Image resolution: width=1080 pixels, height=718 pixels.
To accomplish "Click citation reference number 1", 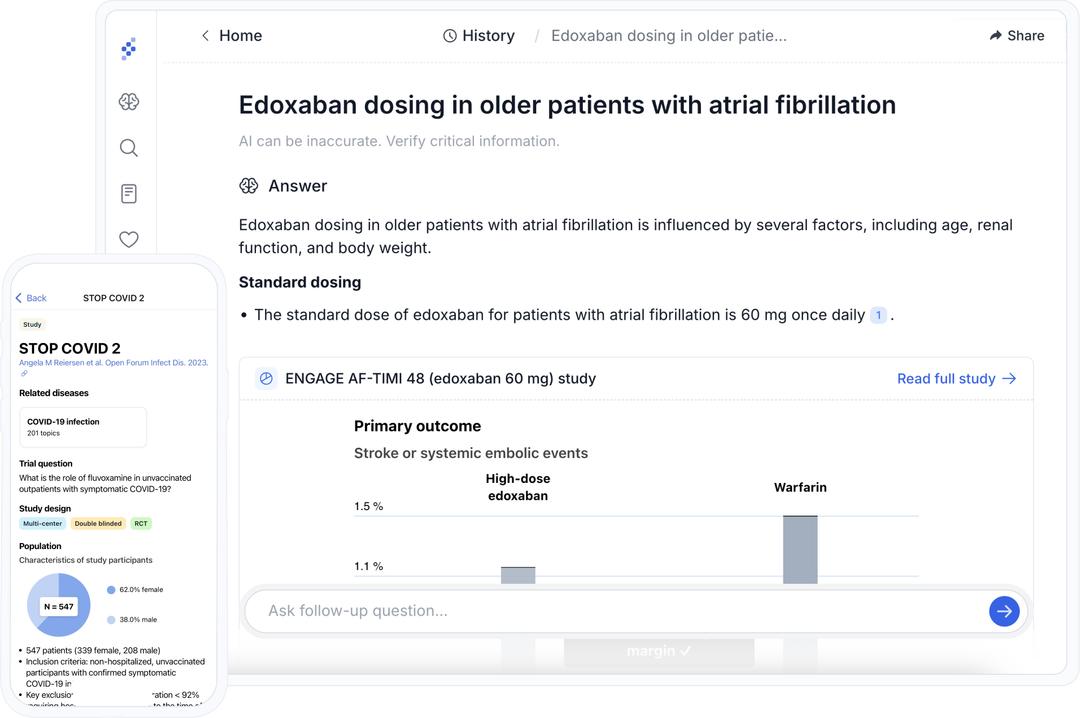I will coord(878,315).
